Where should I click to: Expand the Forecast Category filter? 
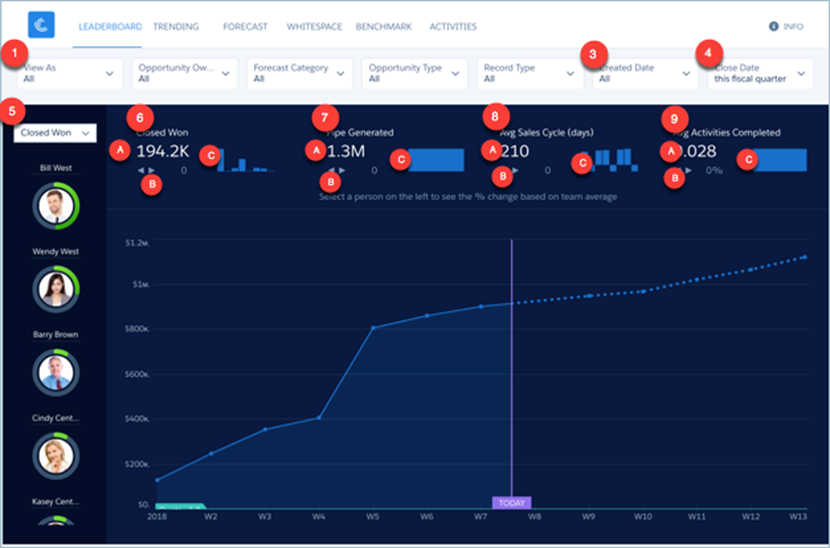click(299, 73)
